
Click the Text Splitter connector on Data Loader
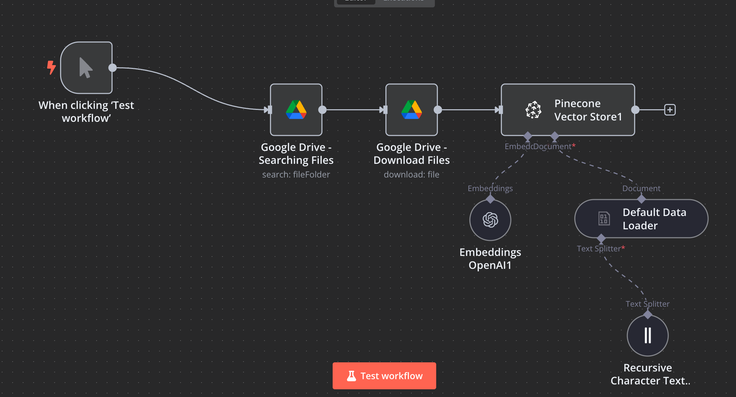601,238
